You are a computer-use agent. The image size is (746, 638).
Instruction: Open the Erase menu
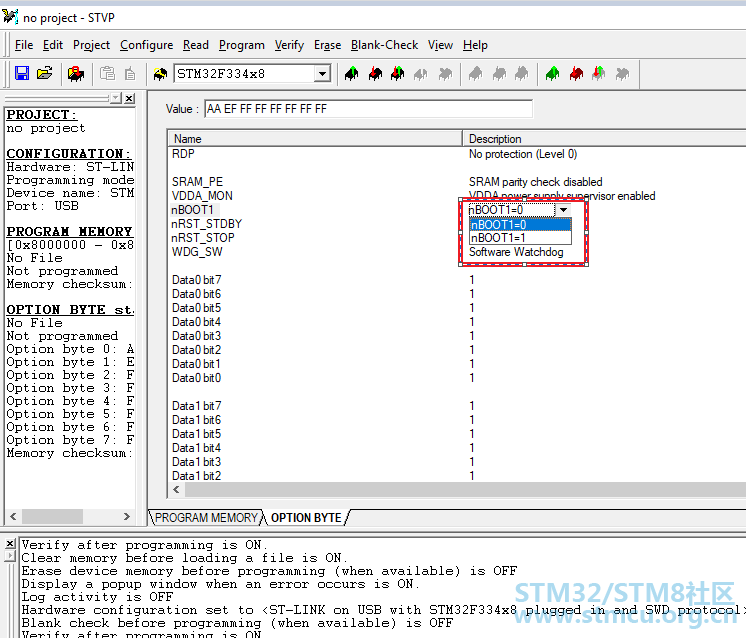point(327,45)
